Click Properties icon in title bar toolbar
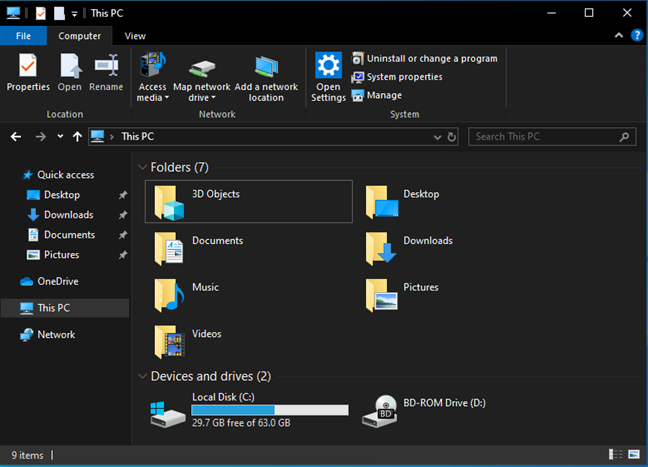Screen dimensions: 648x467 pos(40,14)
